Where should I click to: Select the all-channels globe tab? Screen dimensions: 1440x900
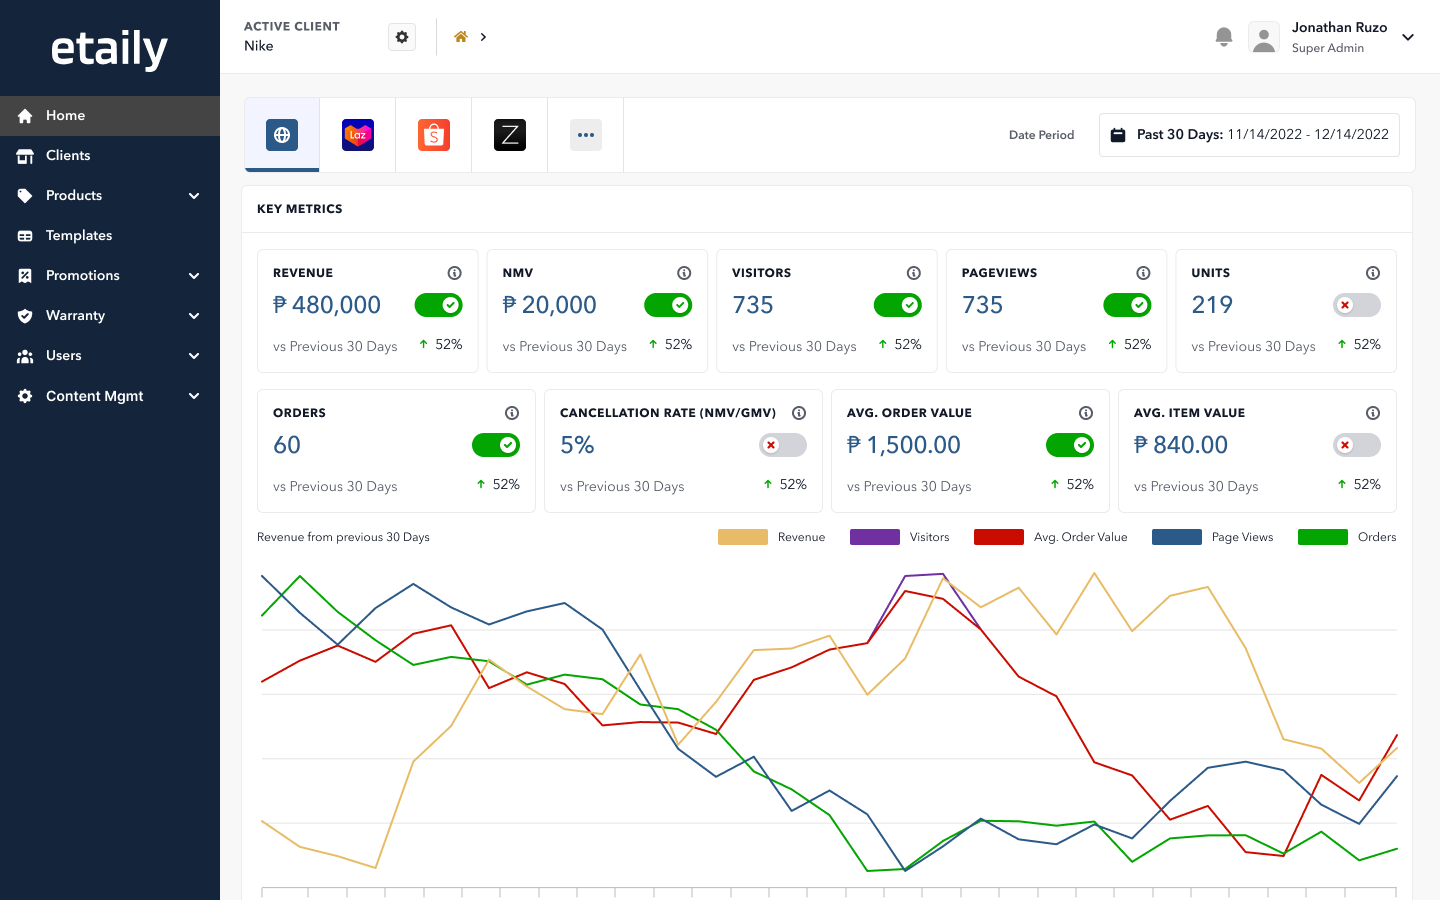tap(282, 135)
